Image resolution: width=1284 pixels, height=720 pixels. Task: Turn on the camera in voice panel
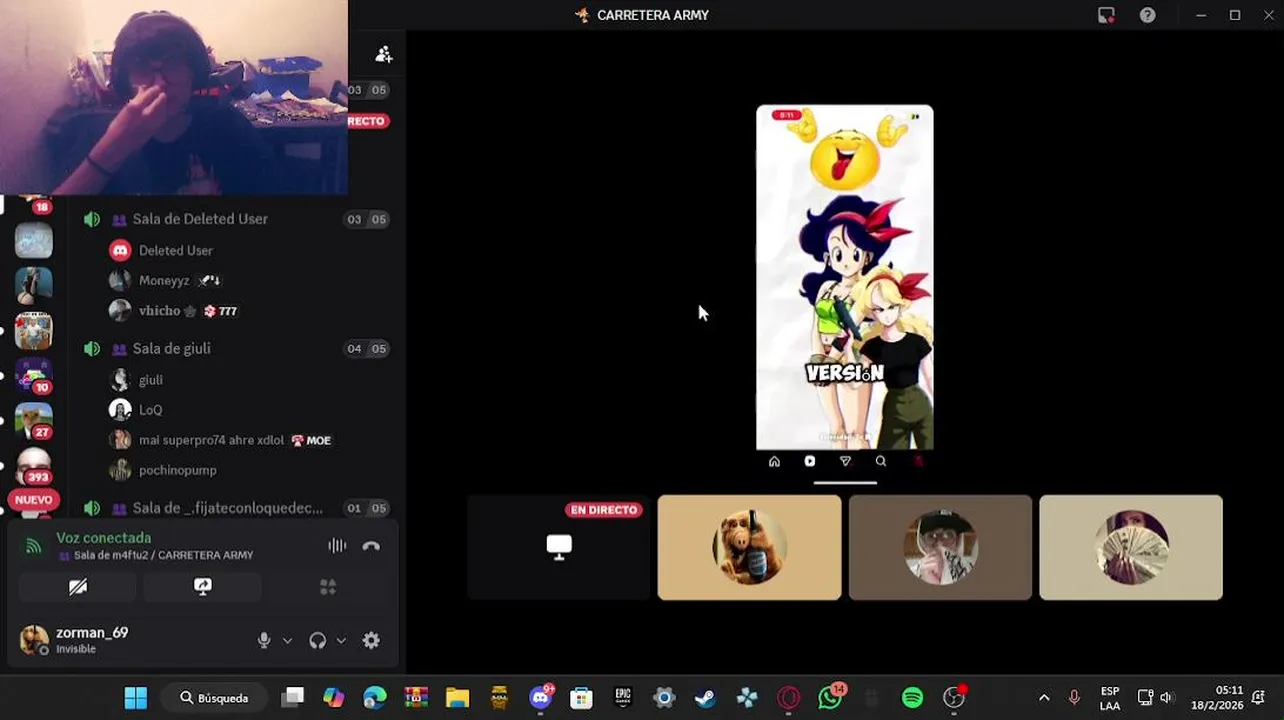[x=78, y=587]
